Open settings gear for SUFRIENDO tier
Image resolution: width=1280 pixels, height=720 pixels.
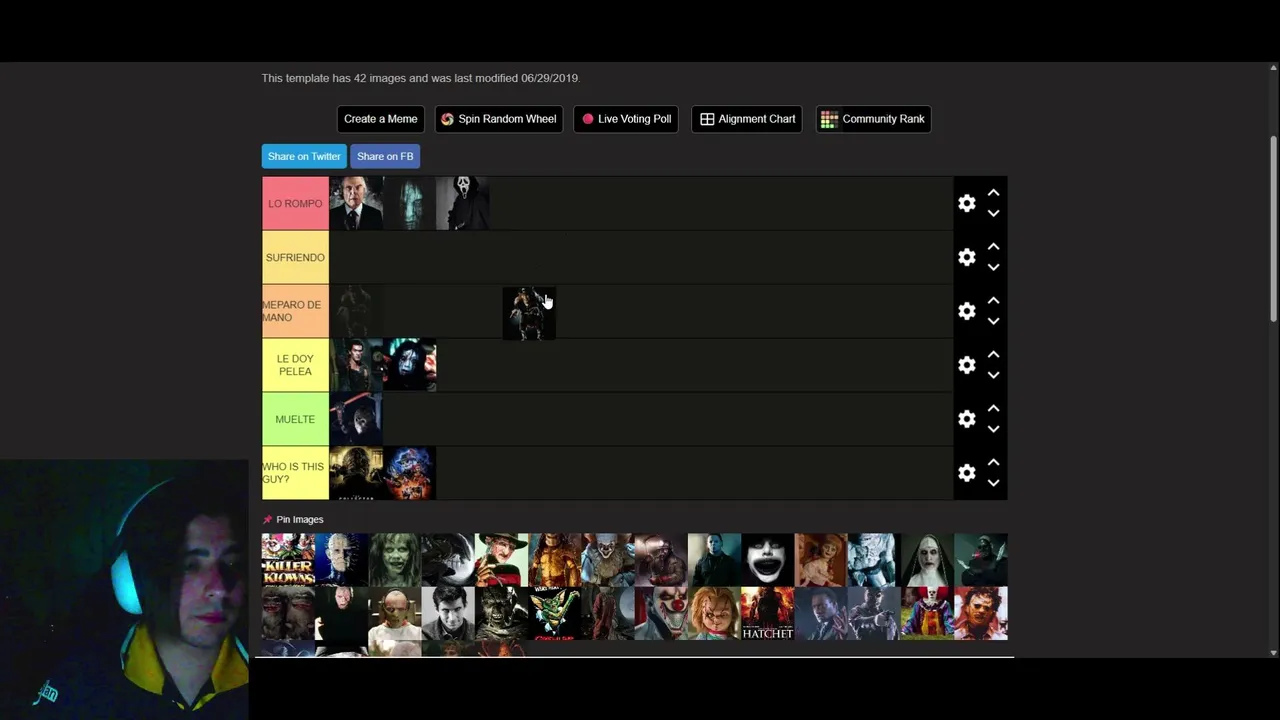pos(966,257)
